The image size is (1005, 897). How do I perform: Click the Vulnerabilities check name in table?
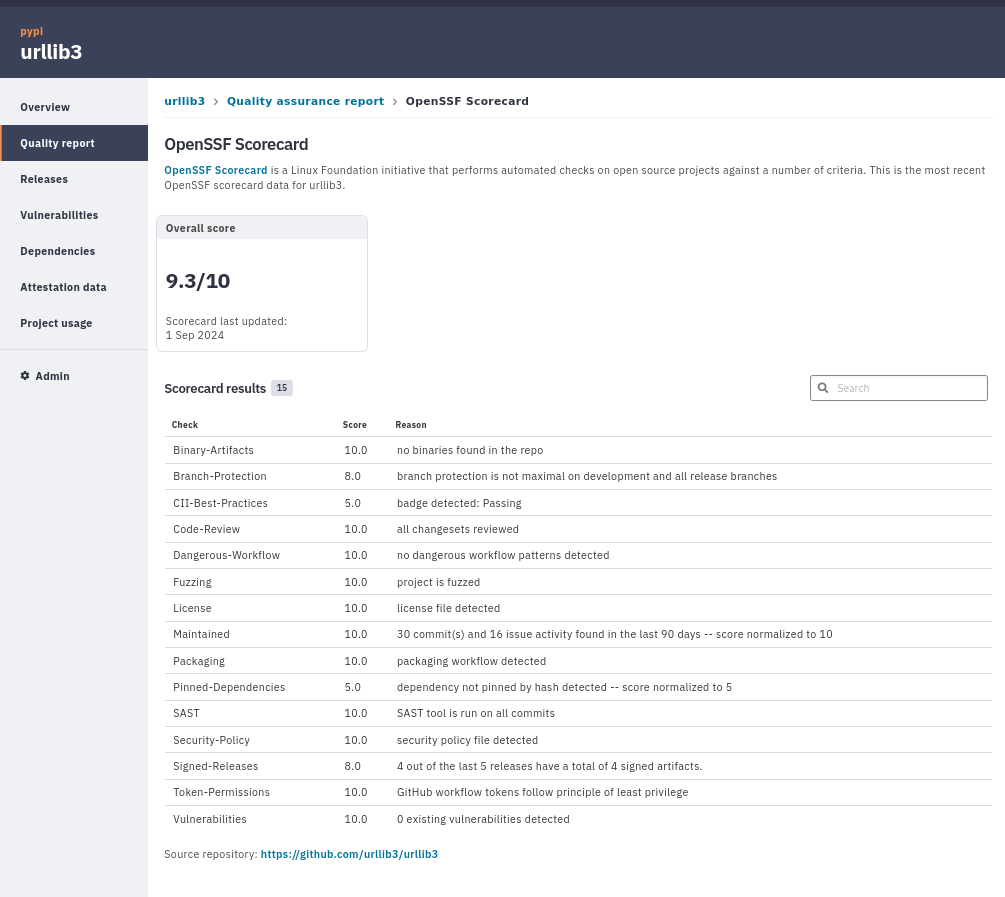pos(210,819)
